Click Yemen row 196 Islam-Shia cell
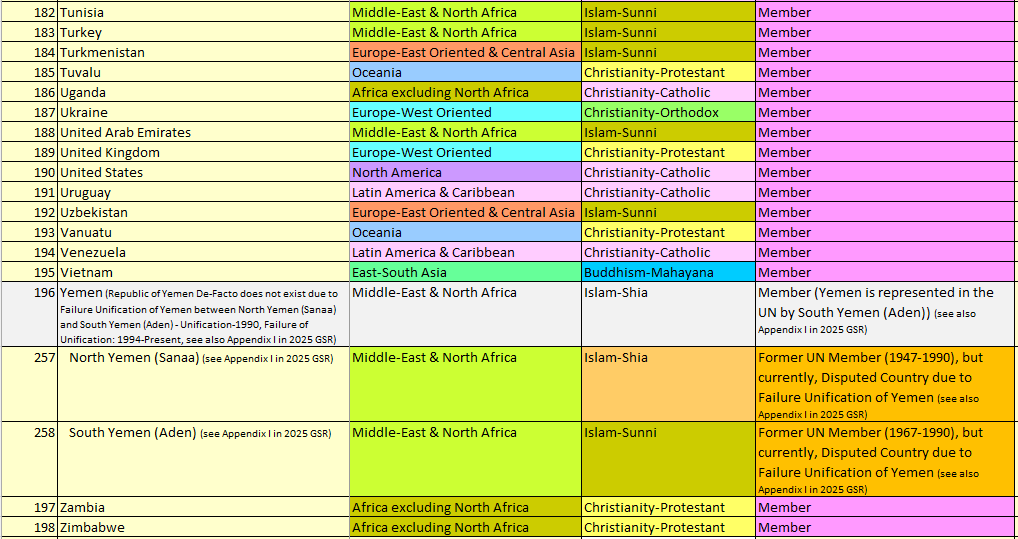This screenshot has height=539, width=1018. click(x=669, y=314)
